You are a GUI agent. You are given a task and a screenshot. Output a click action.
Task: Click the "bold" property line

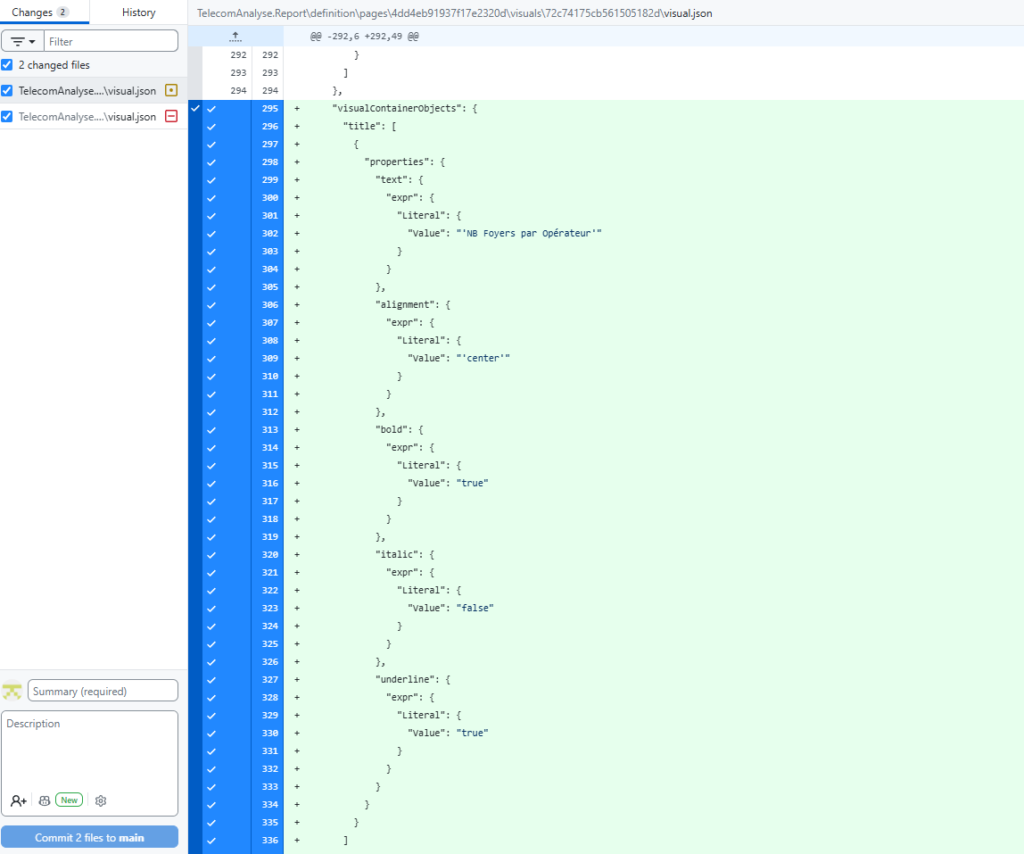coord(399,430)
